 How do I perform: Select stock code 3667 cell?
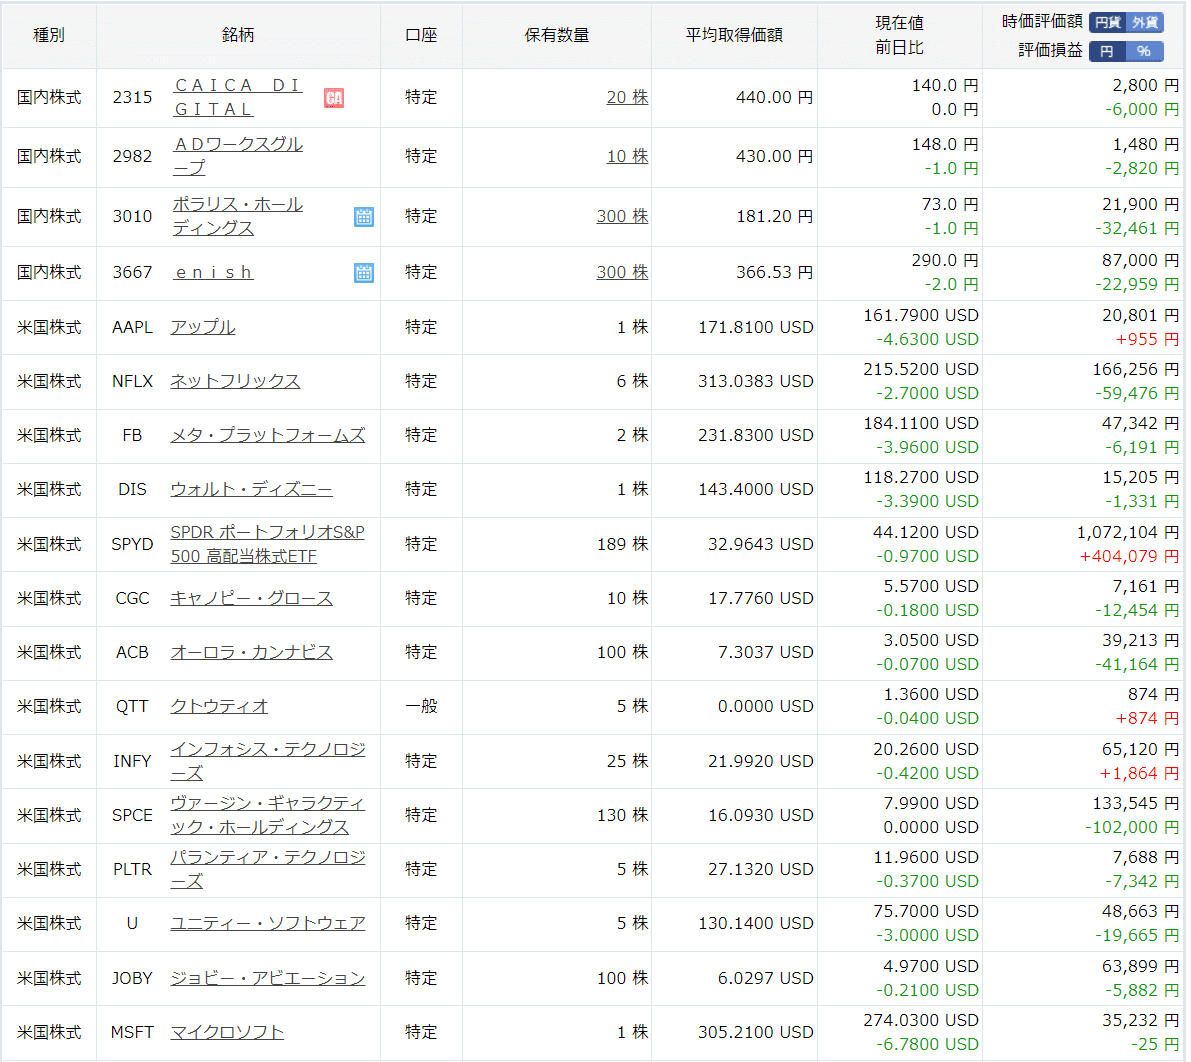(x=132, y=272)
